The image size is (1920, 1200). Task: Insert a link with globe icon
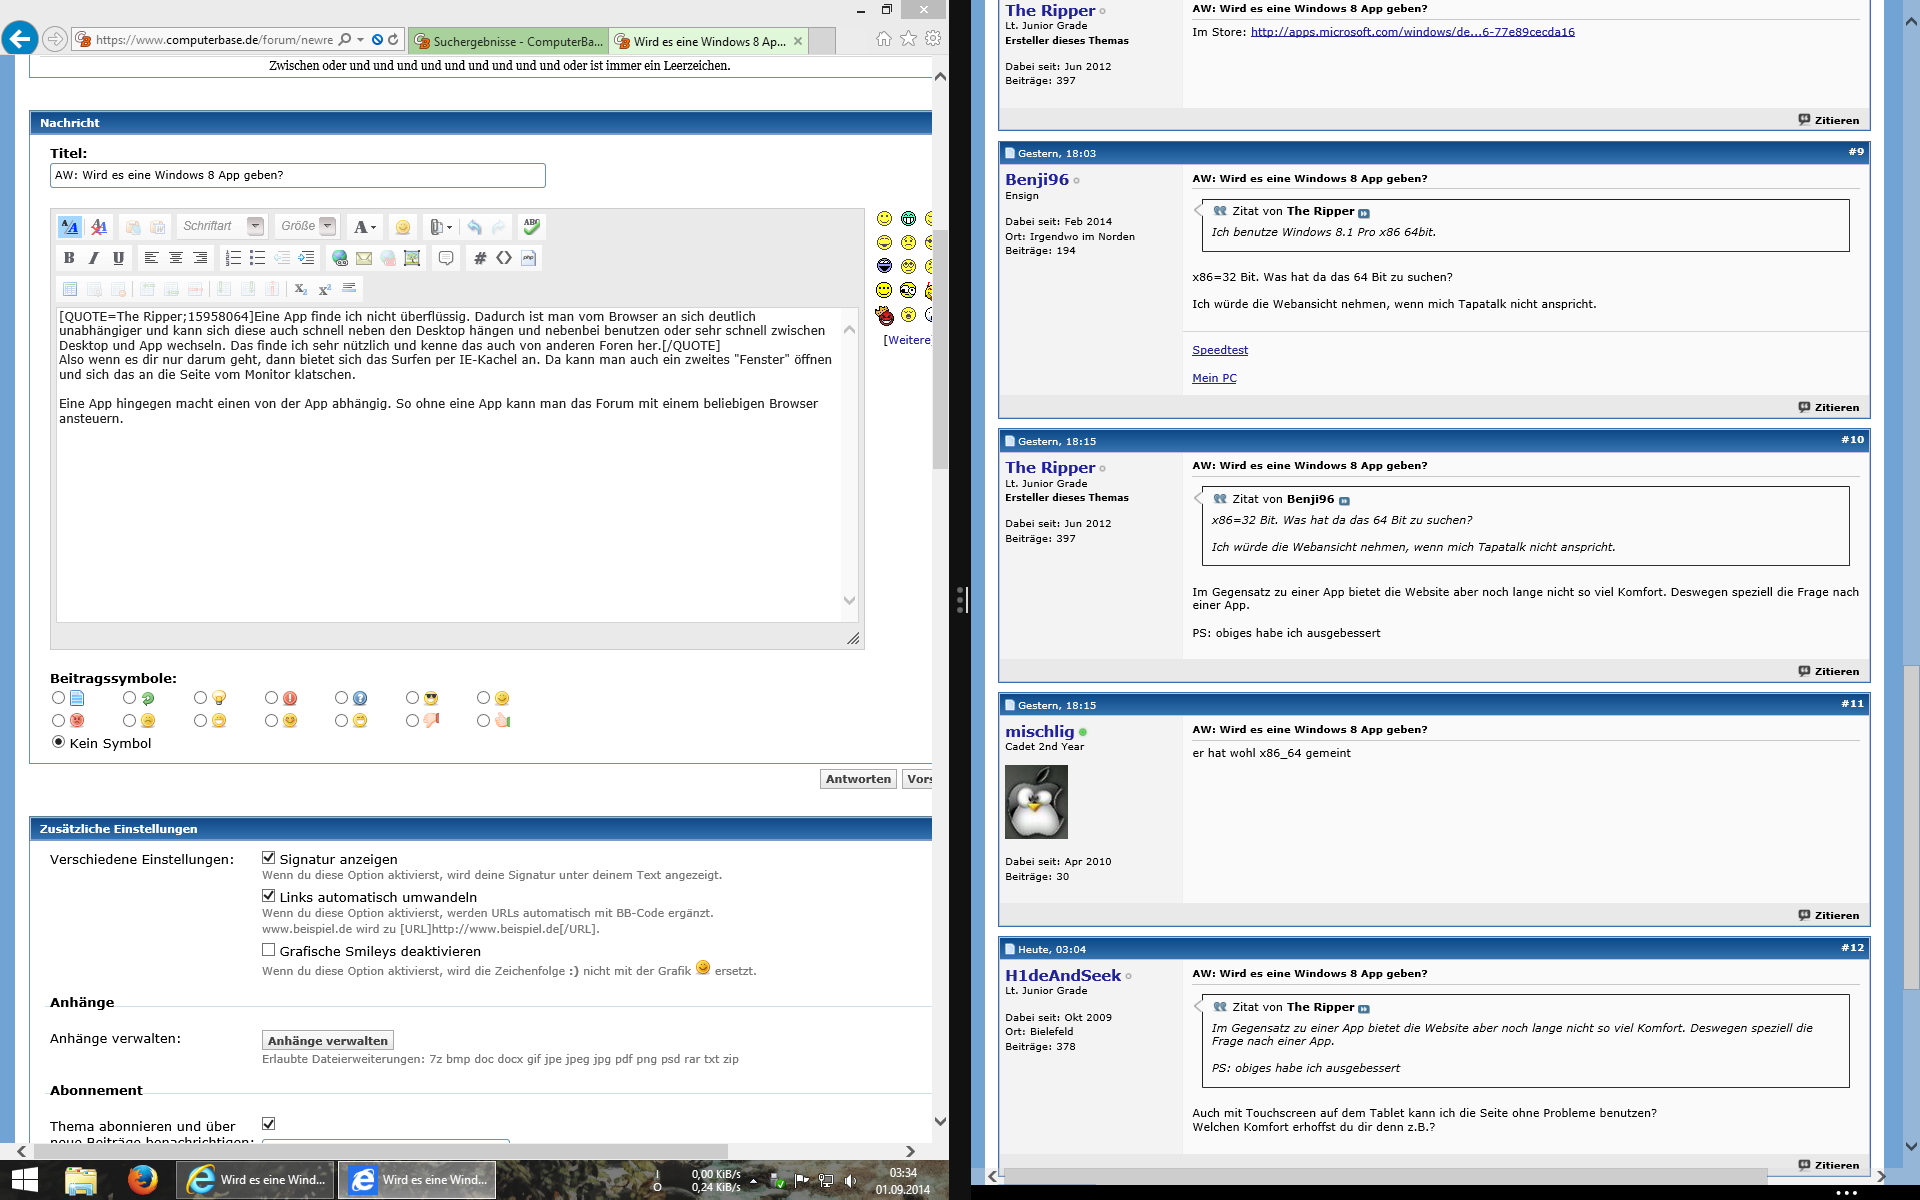click(340, 258)
